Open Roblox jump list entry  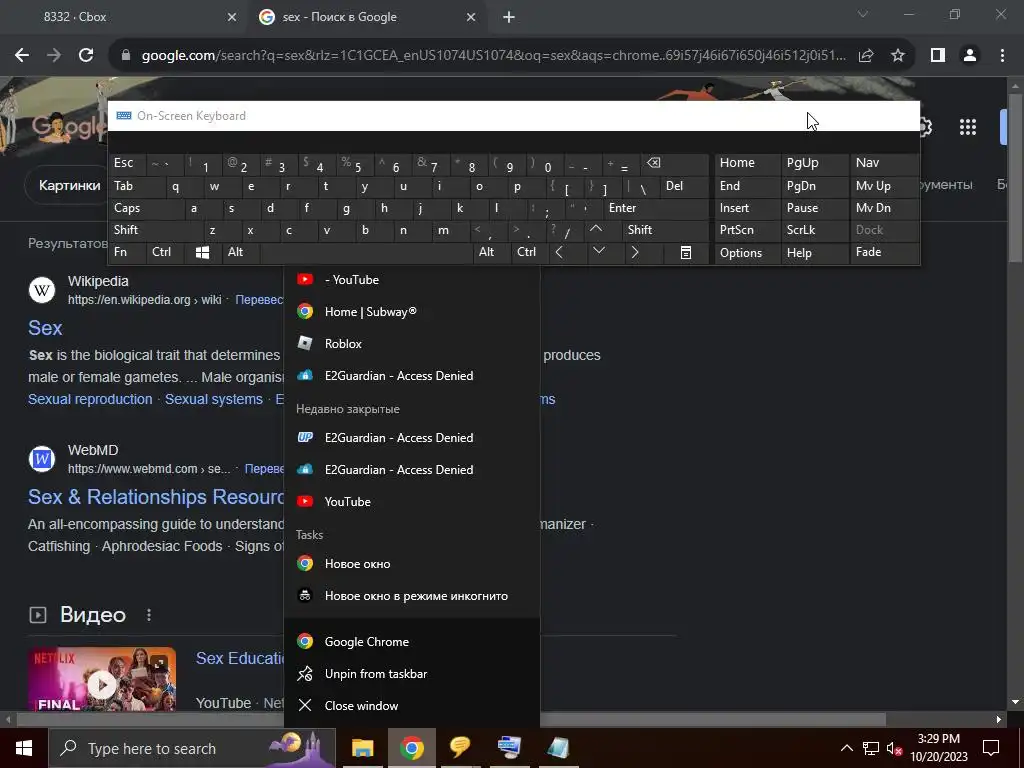coord(412,344)
